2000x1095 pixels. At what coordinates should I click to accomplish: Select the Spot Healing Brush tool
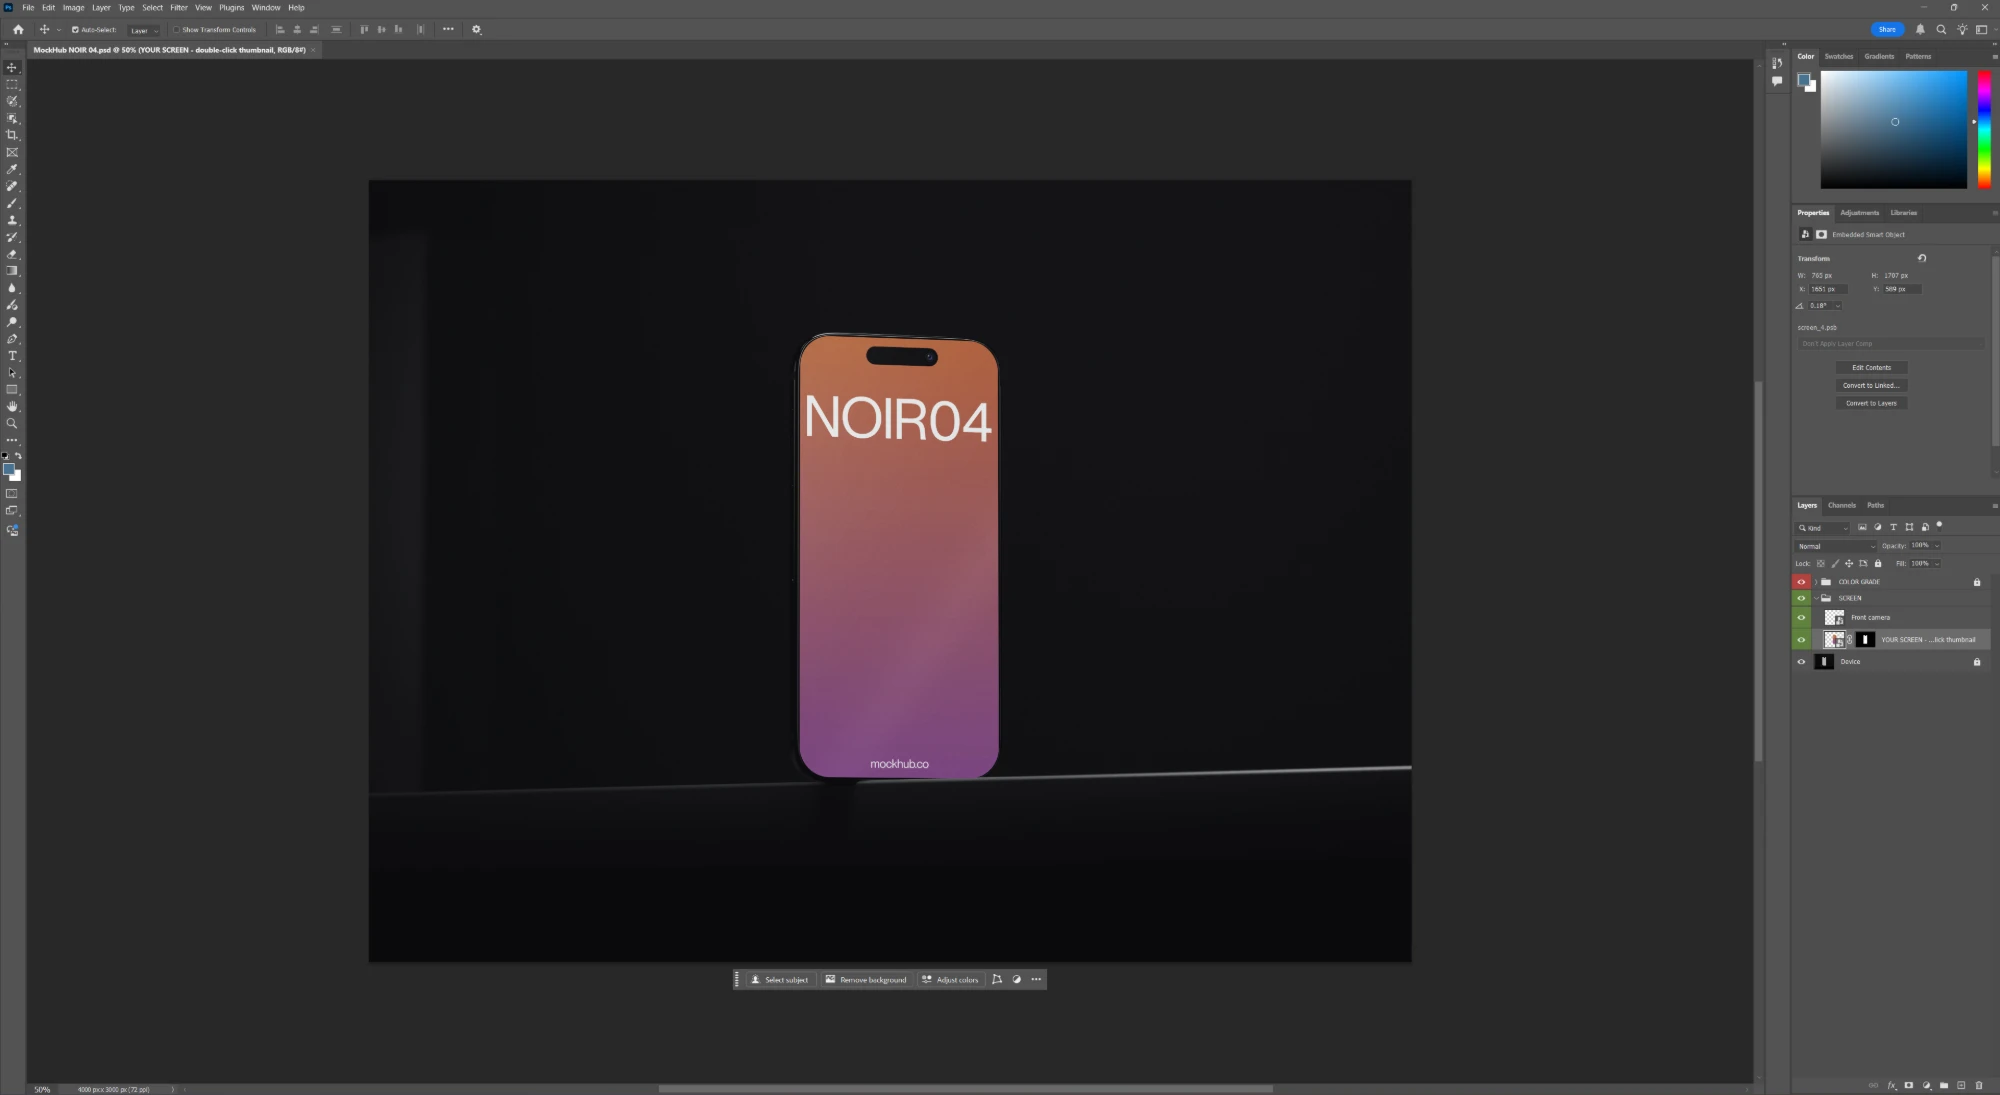(12, 186)
